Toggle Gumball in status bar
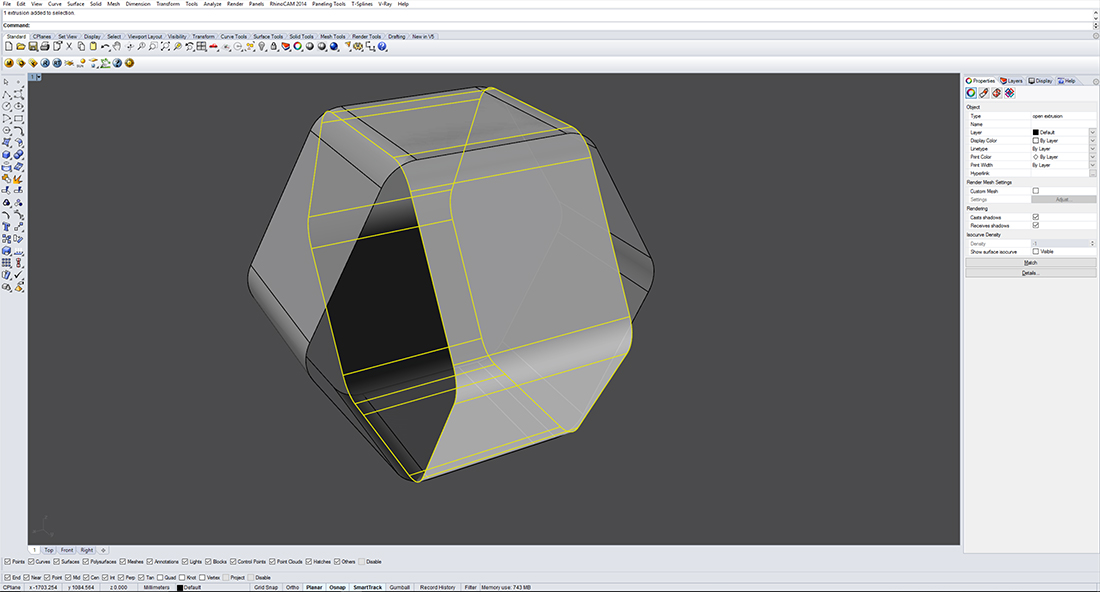Screen dimensions: 1100x592 pyautogui.click(x=399, y=587)
